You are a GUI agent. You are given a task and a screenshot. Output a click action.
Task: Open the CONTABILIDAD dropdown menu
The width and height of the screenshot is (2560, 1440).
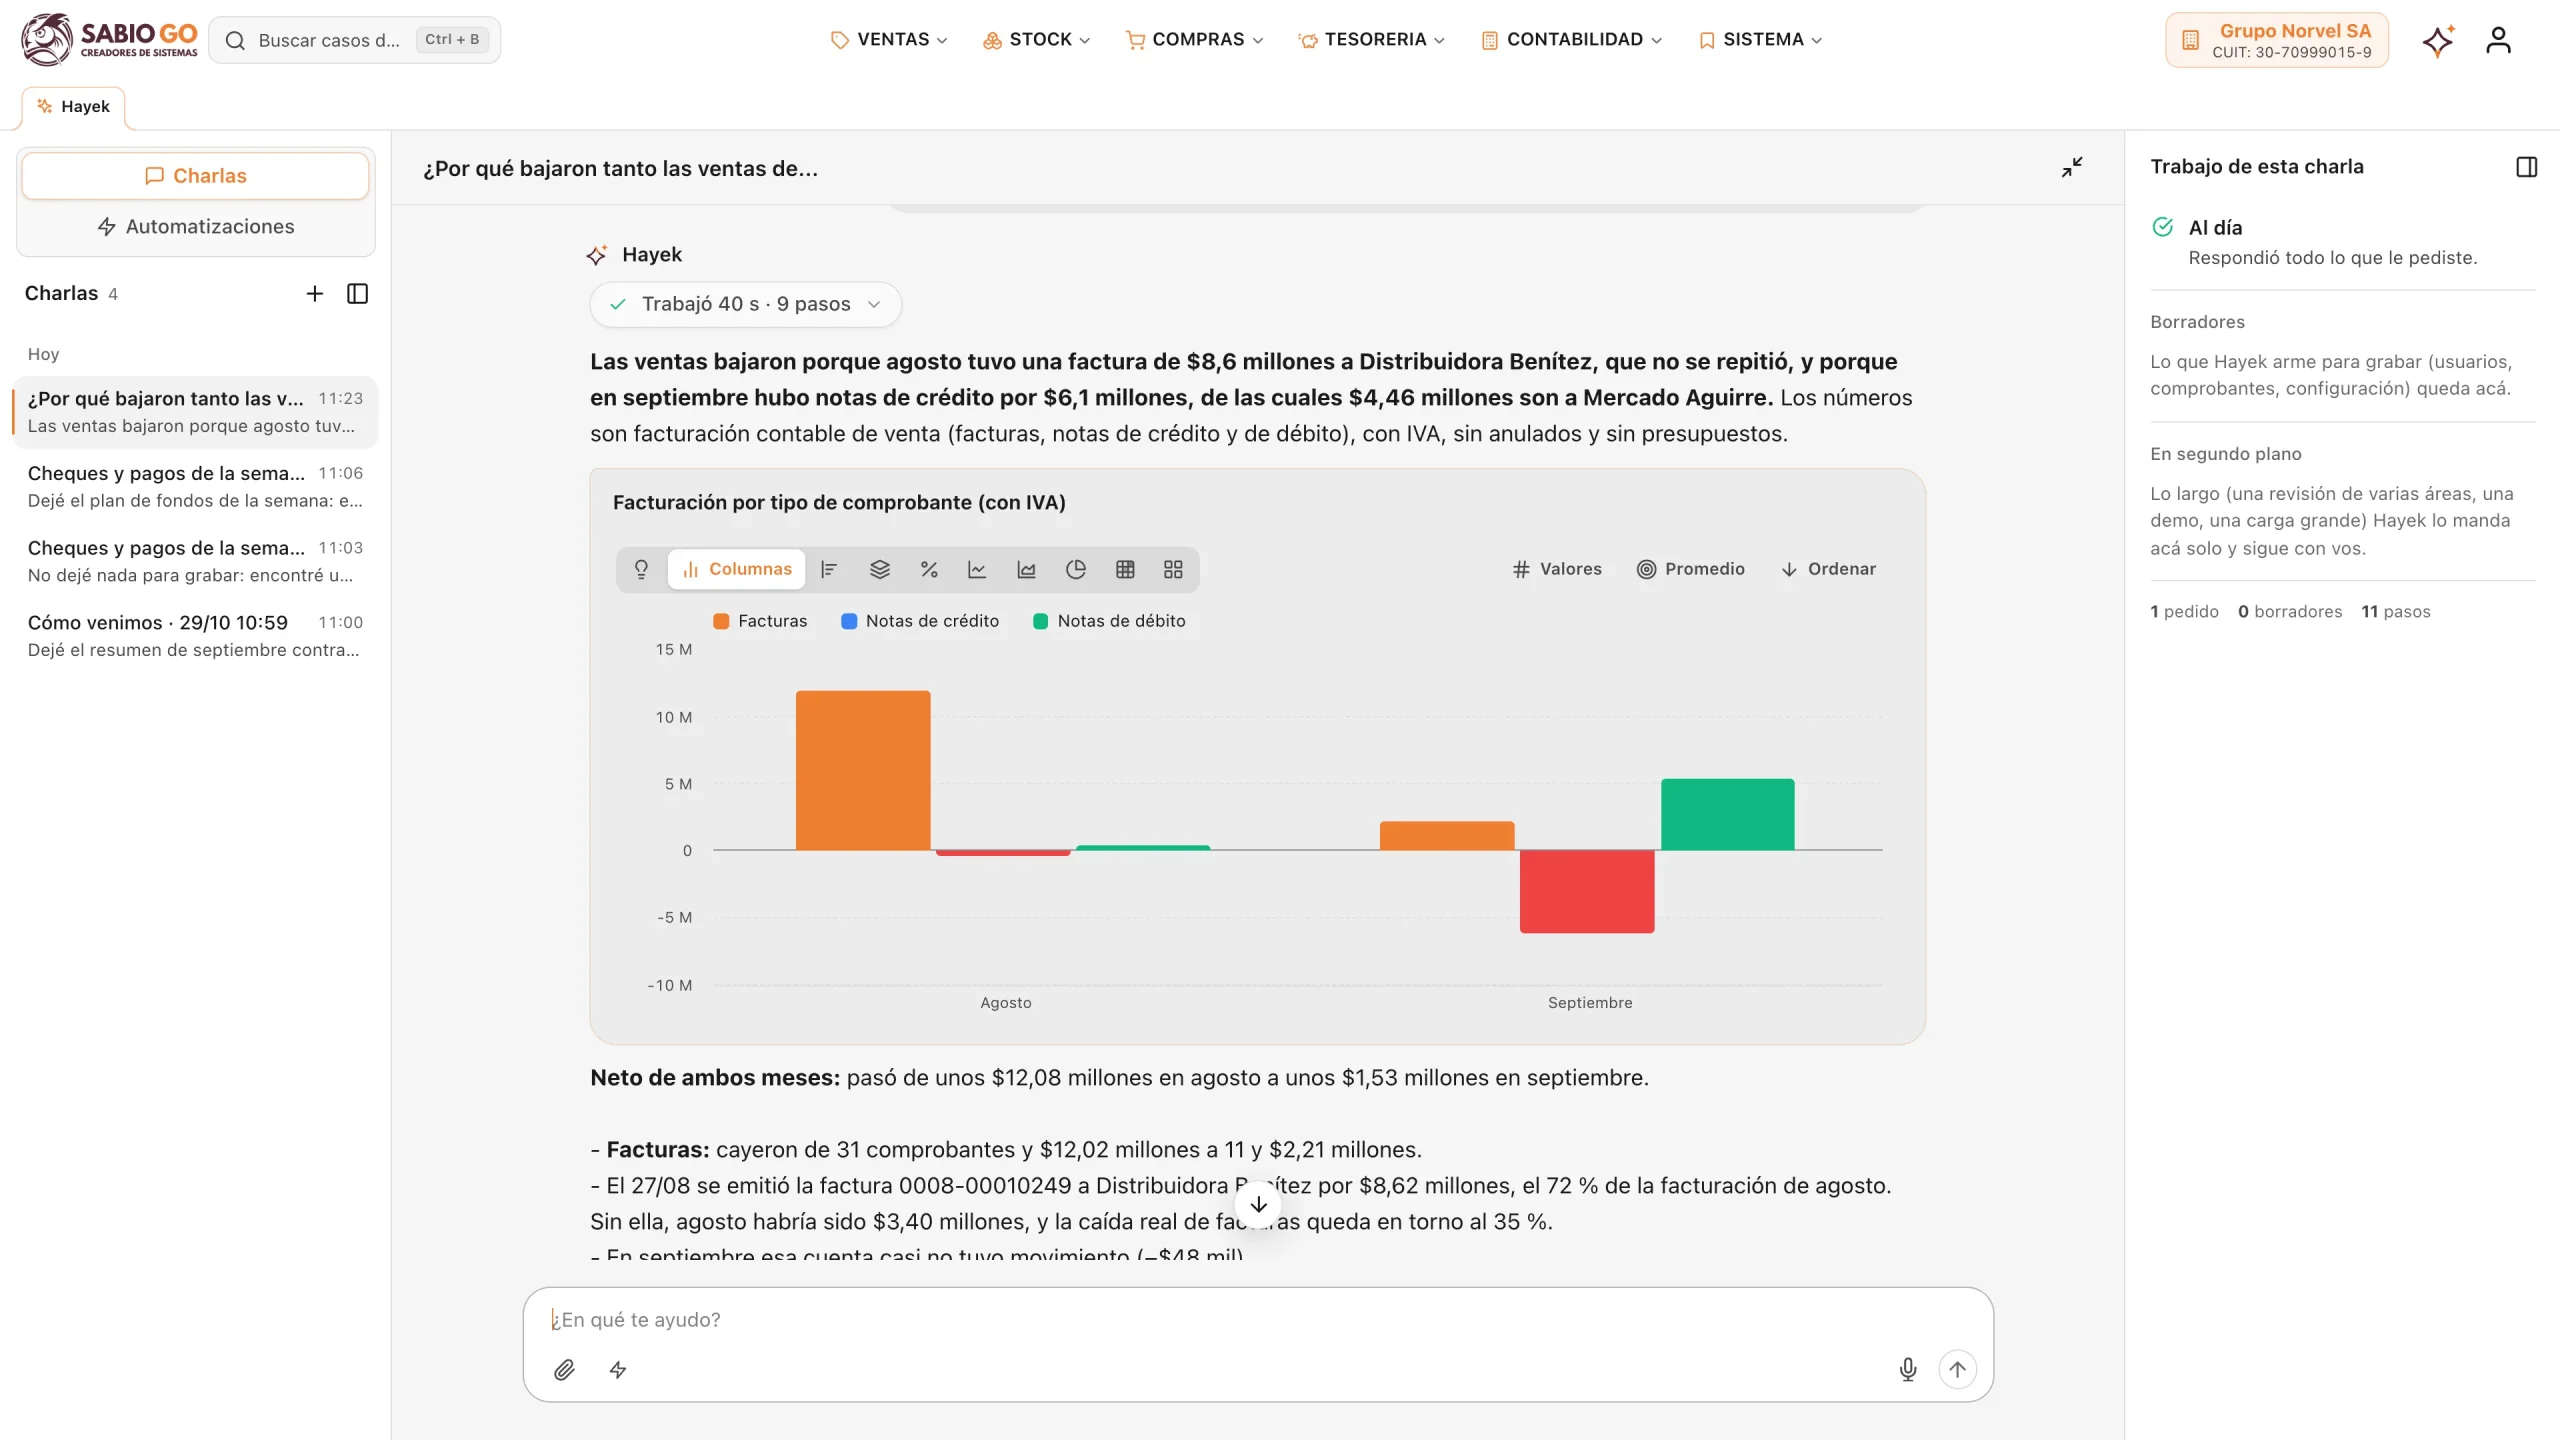1571,40
